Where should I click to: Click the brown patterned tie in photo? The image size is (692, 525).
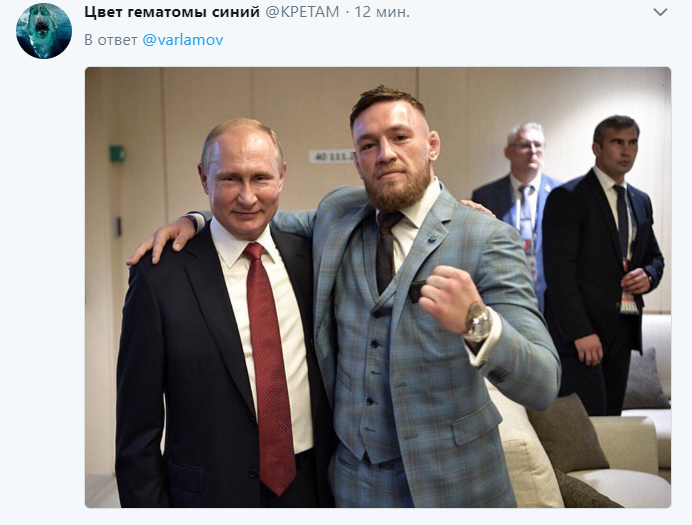[x=387, y=251]
